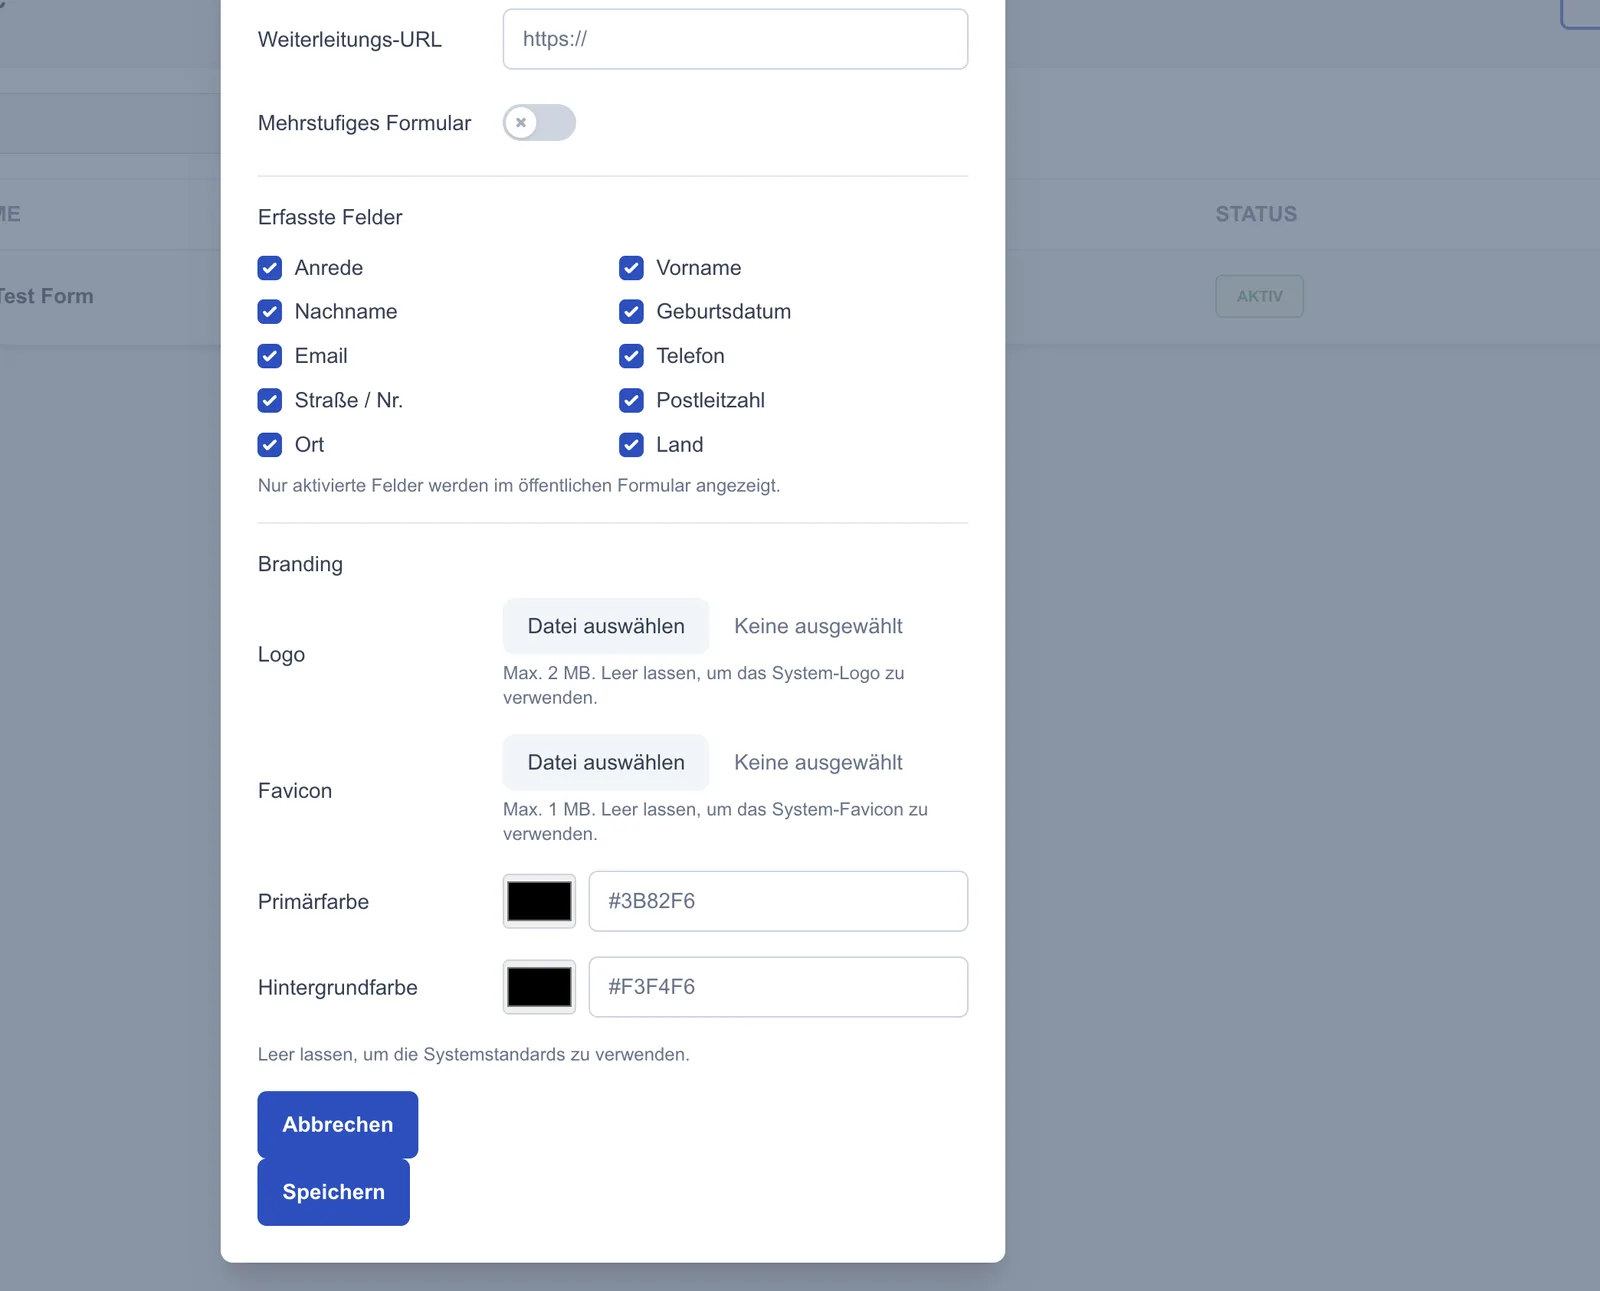The height and width of the screenshot is (1291, 1600).
Task: Click 'Keine ausgewählt' next to Logo
Action: [818, 626]
